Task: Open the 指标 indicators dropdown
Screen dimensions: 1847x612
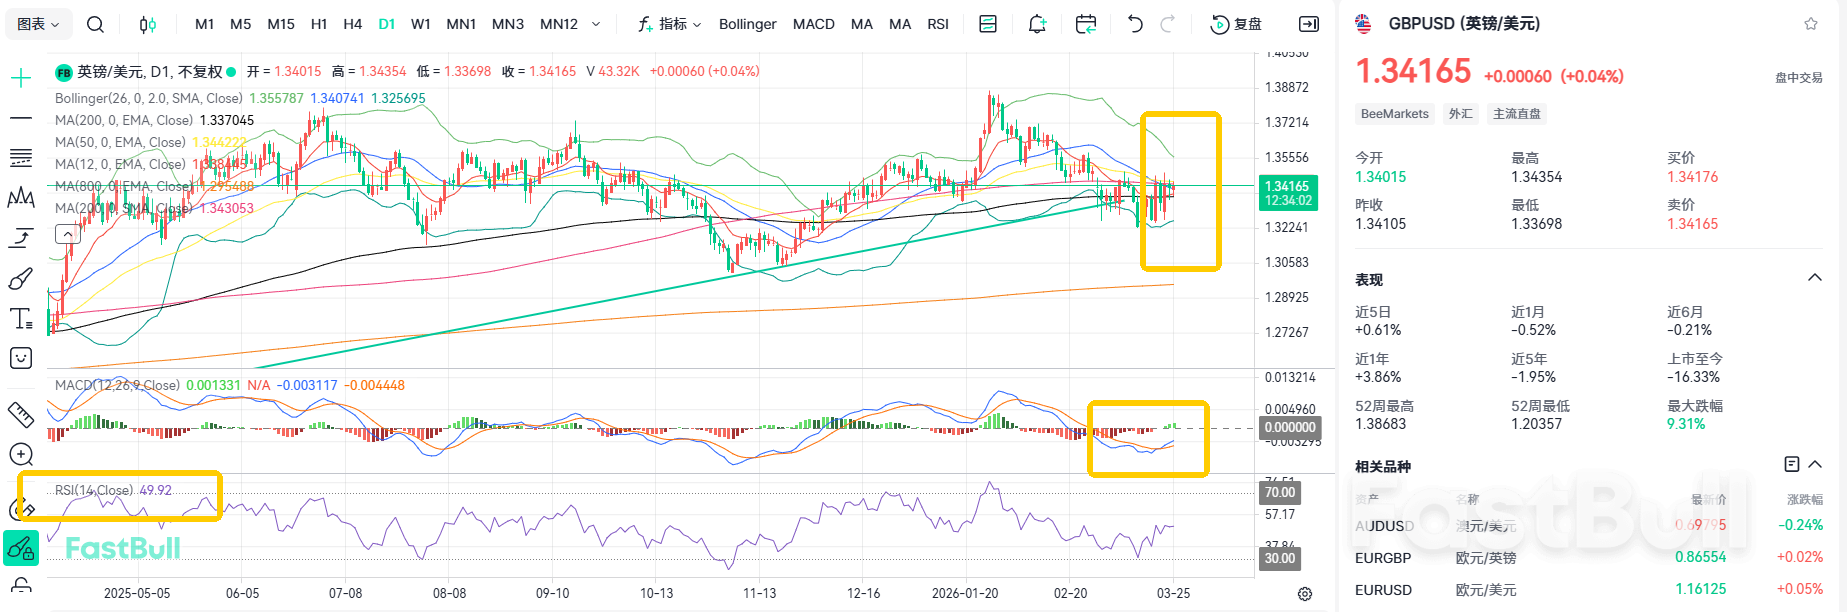Action: [x=670, y=24]
